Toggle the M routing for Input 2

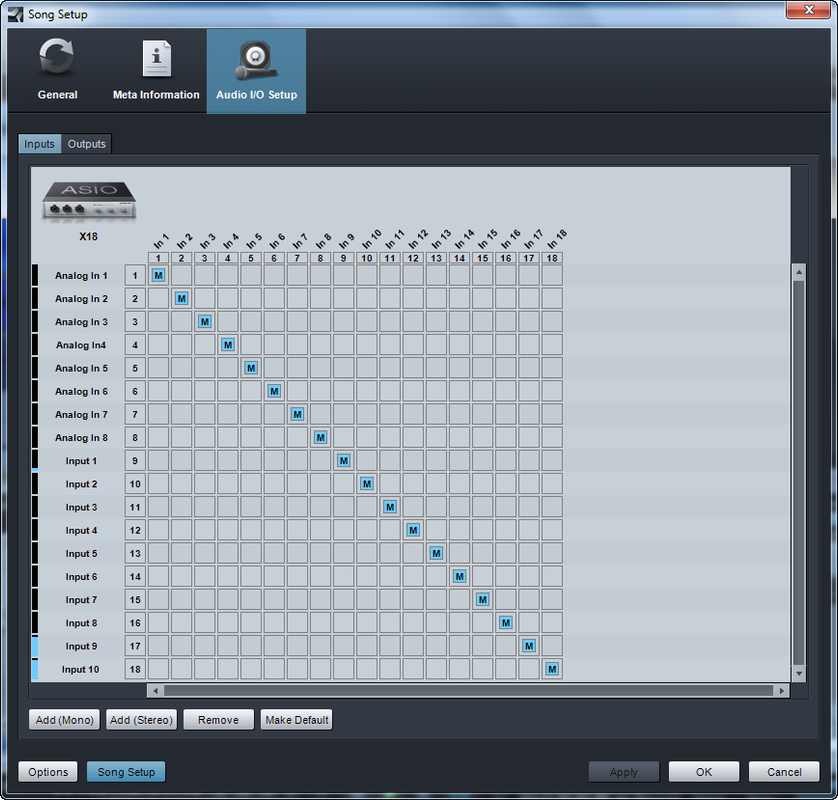[x=367, y=484]
